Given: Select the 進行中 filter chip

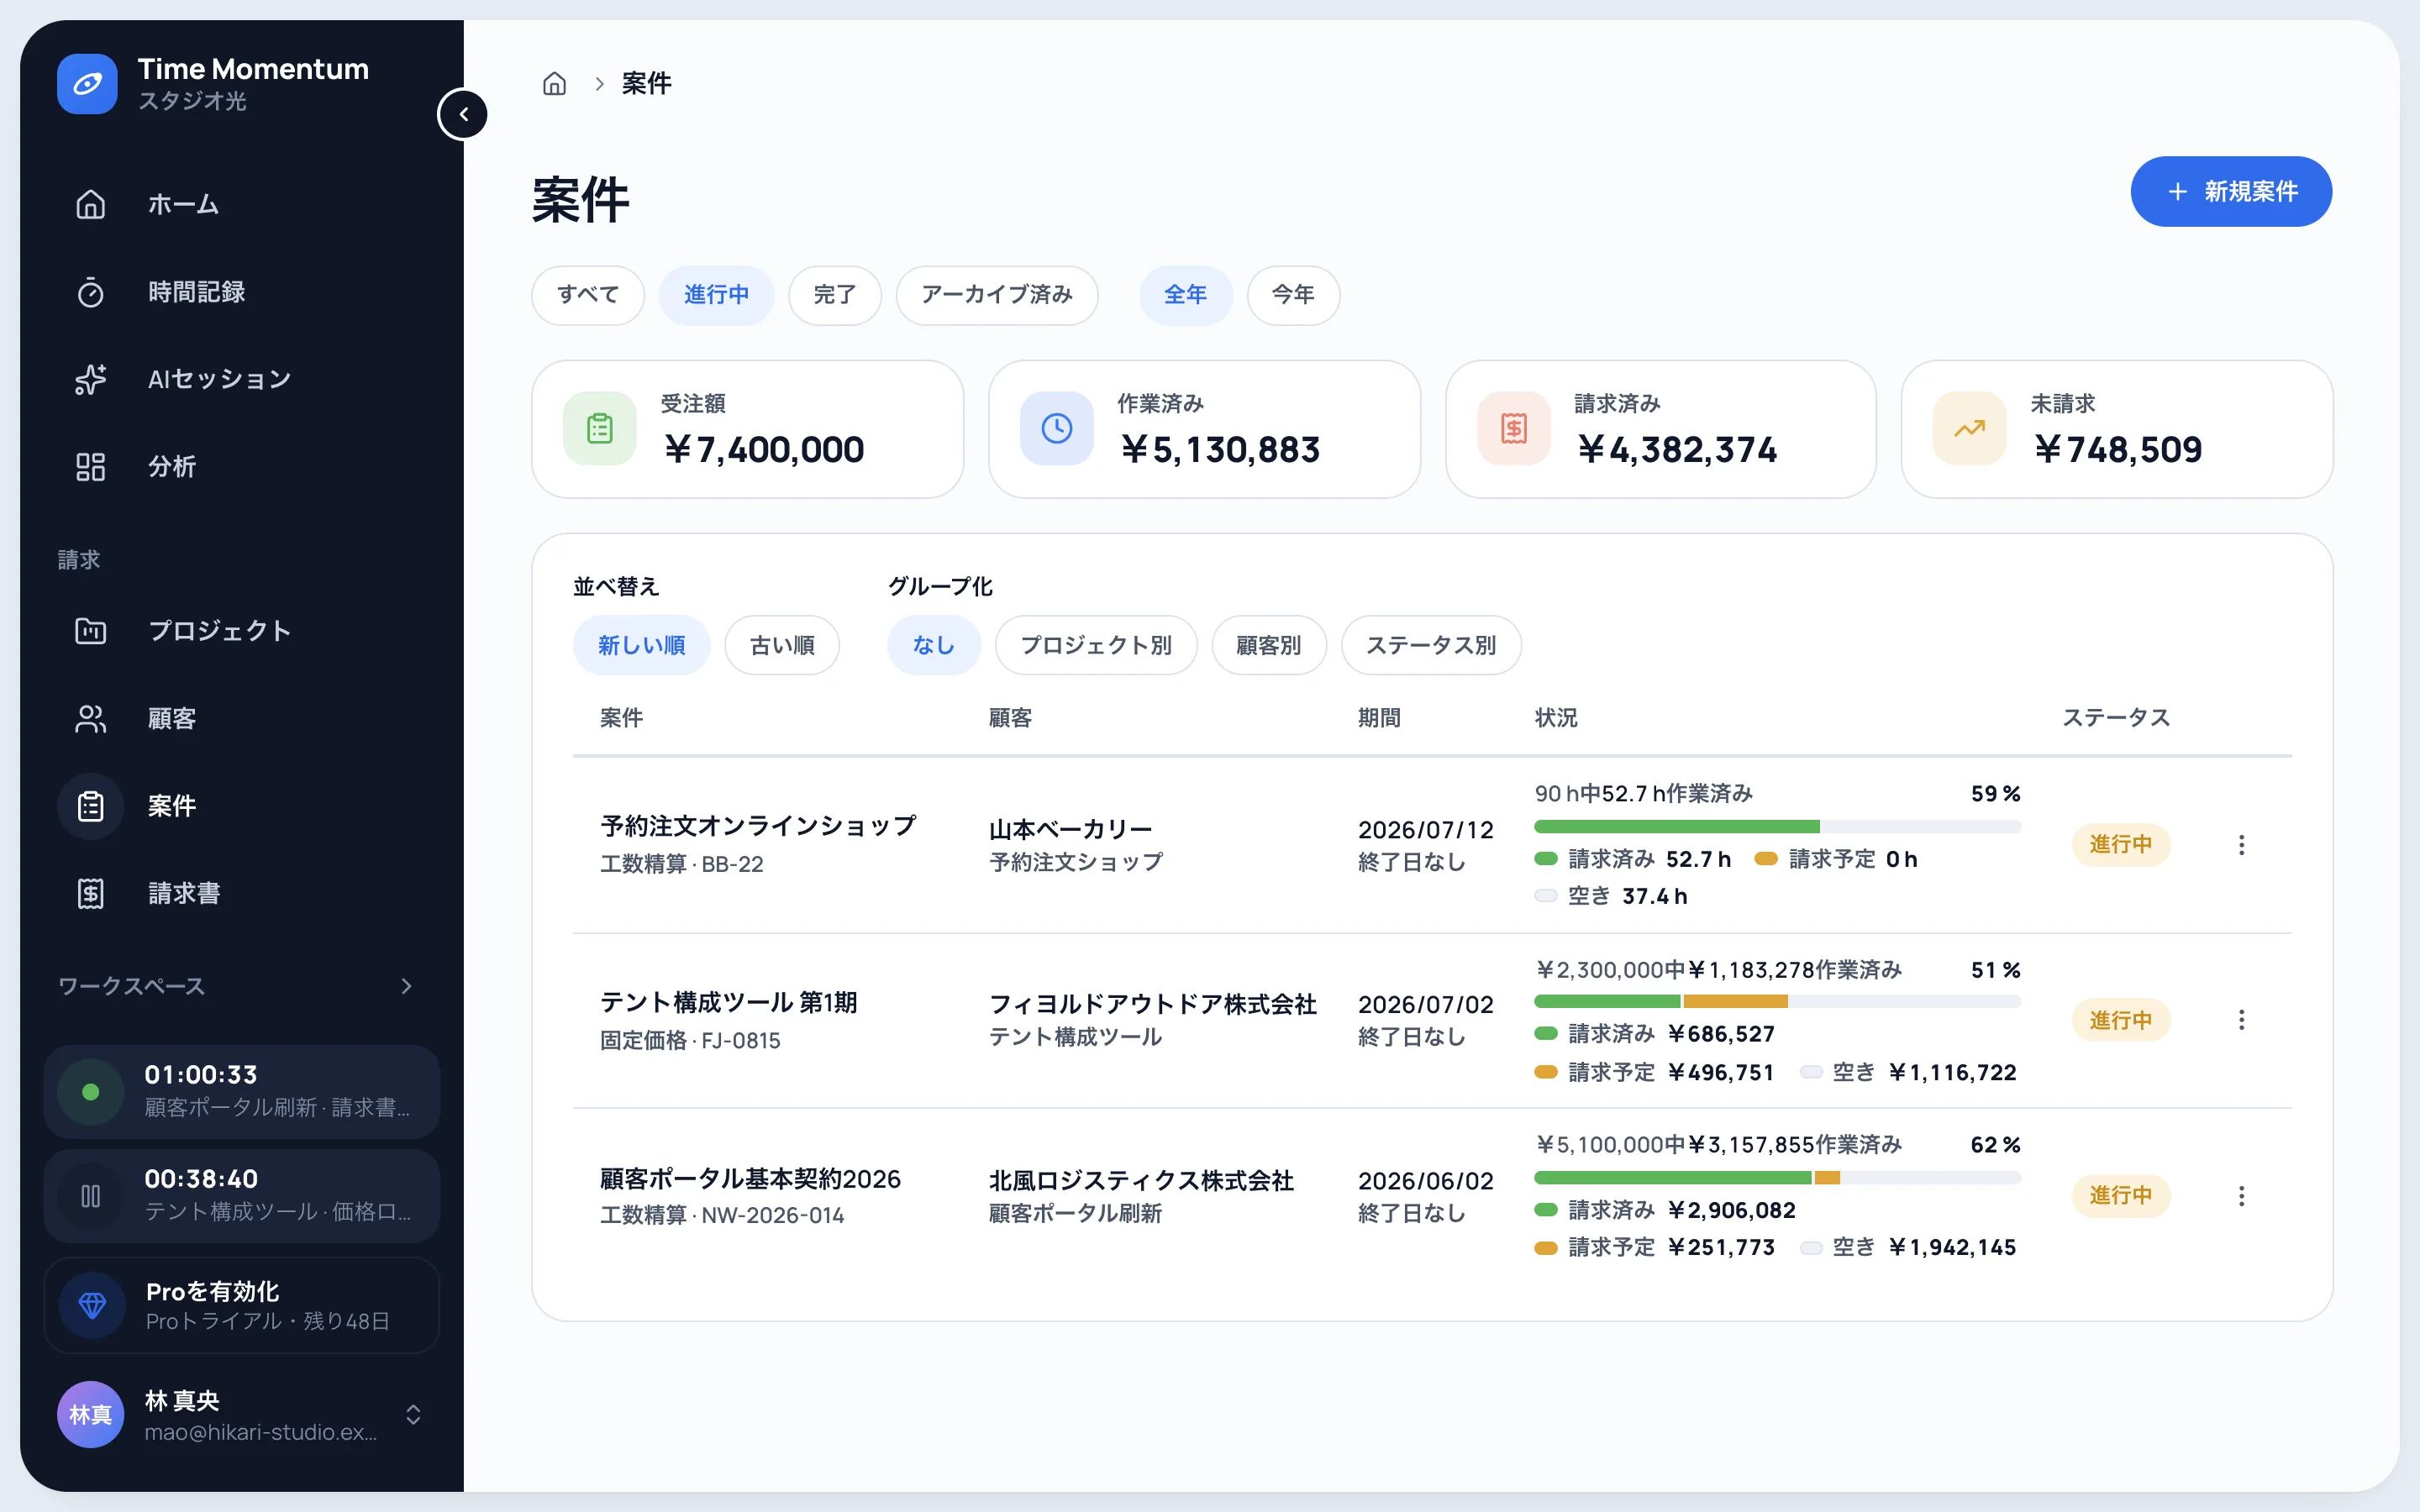Looking at the screenshot, I should 716,295.
